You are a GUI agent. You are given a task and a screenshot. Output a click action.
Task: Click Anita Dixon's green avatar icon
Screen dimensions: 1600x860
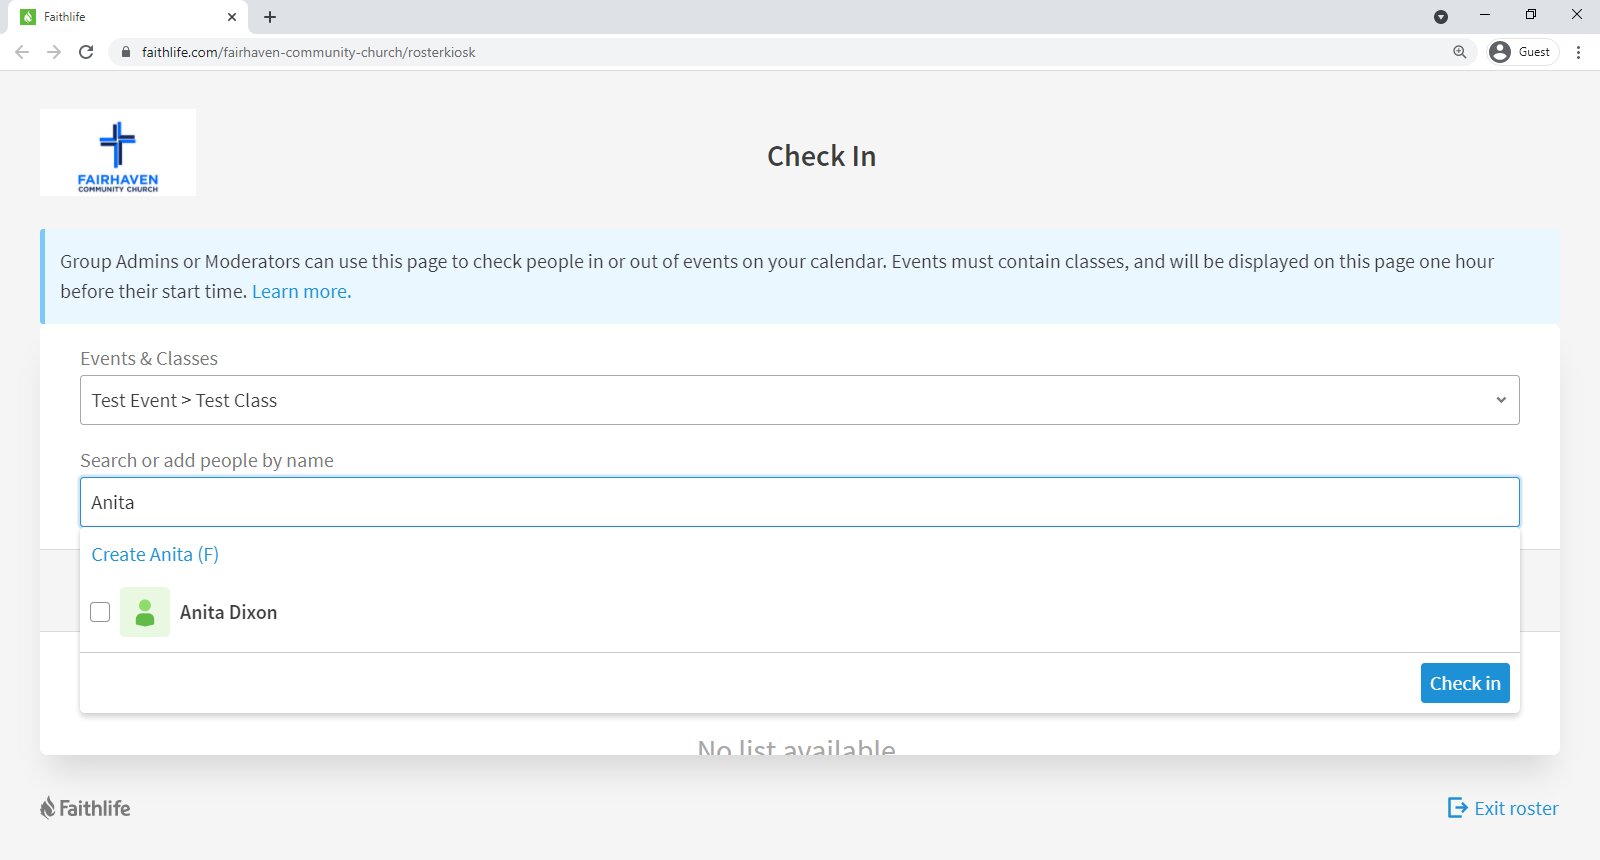click(145, 612)
